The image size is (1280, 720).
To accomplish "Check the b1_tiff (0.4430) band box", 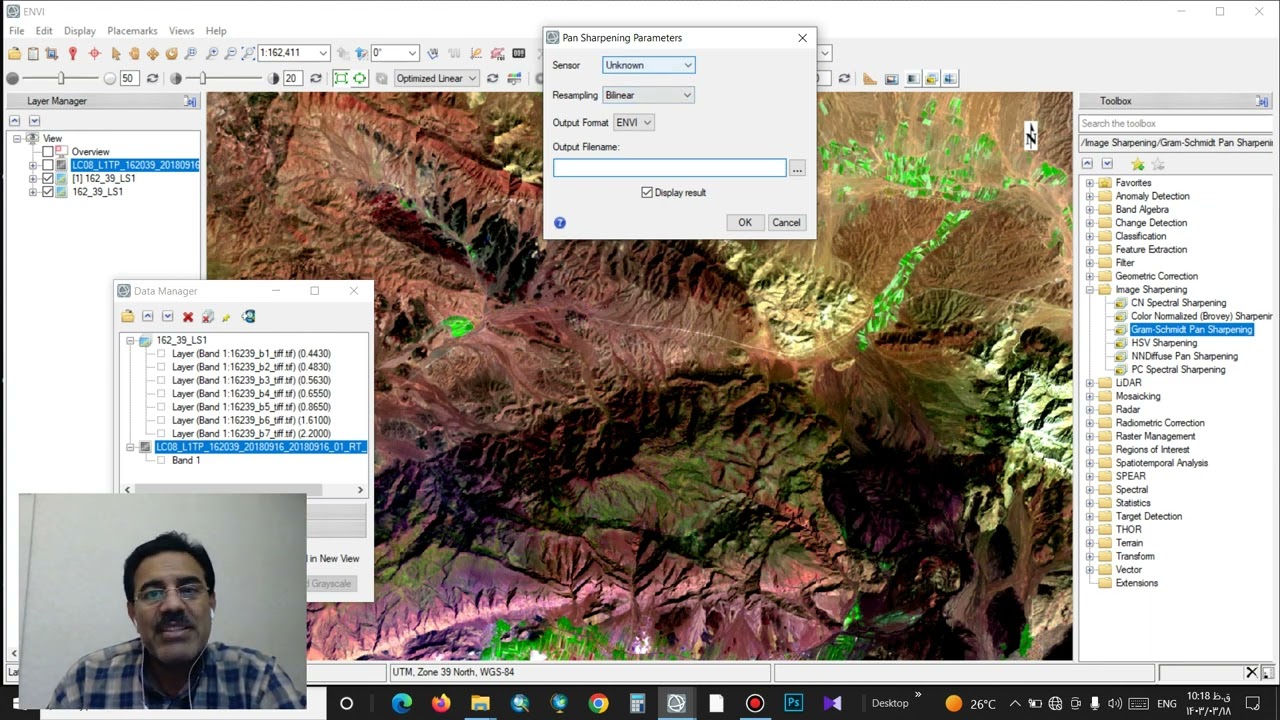I will coord(161,354).
